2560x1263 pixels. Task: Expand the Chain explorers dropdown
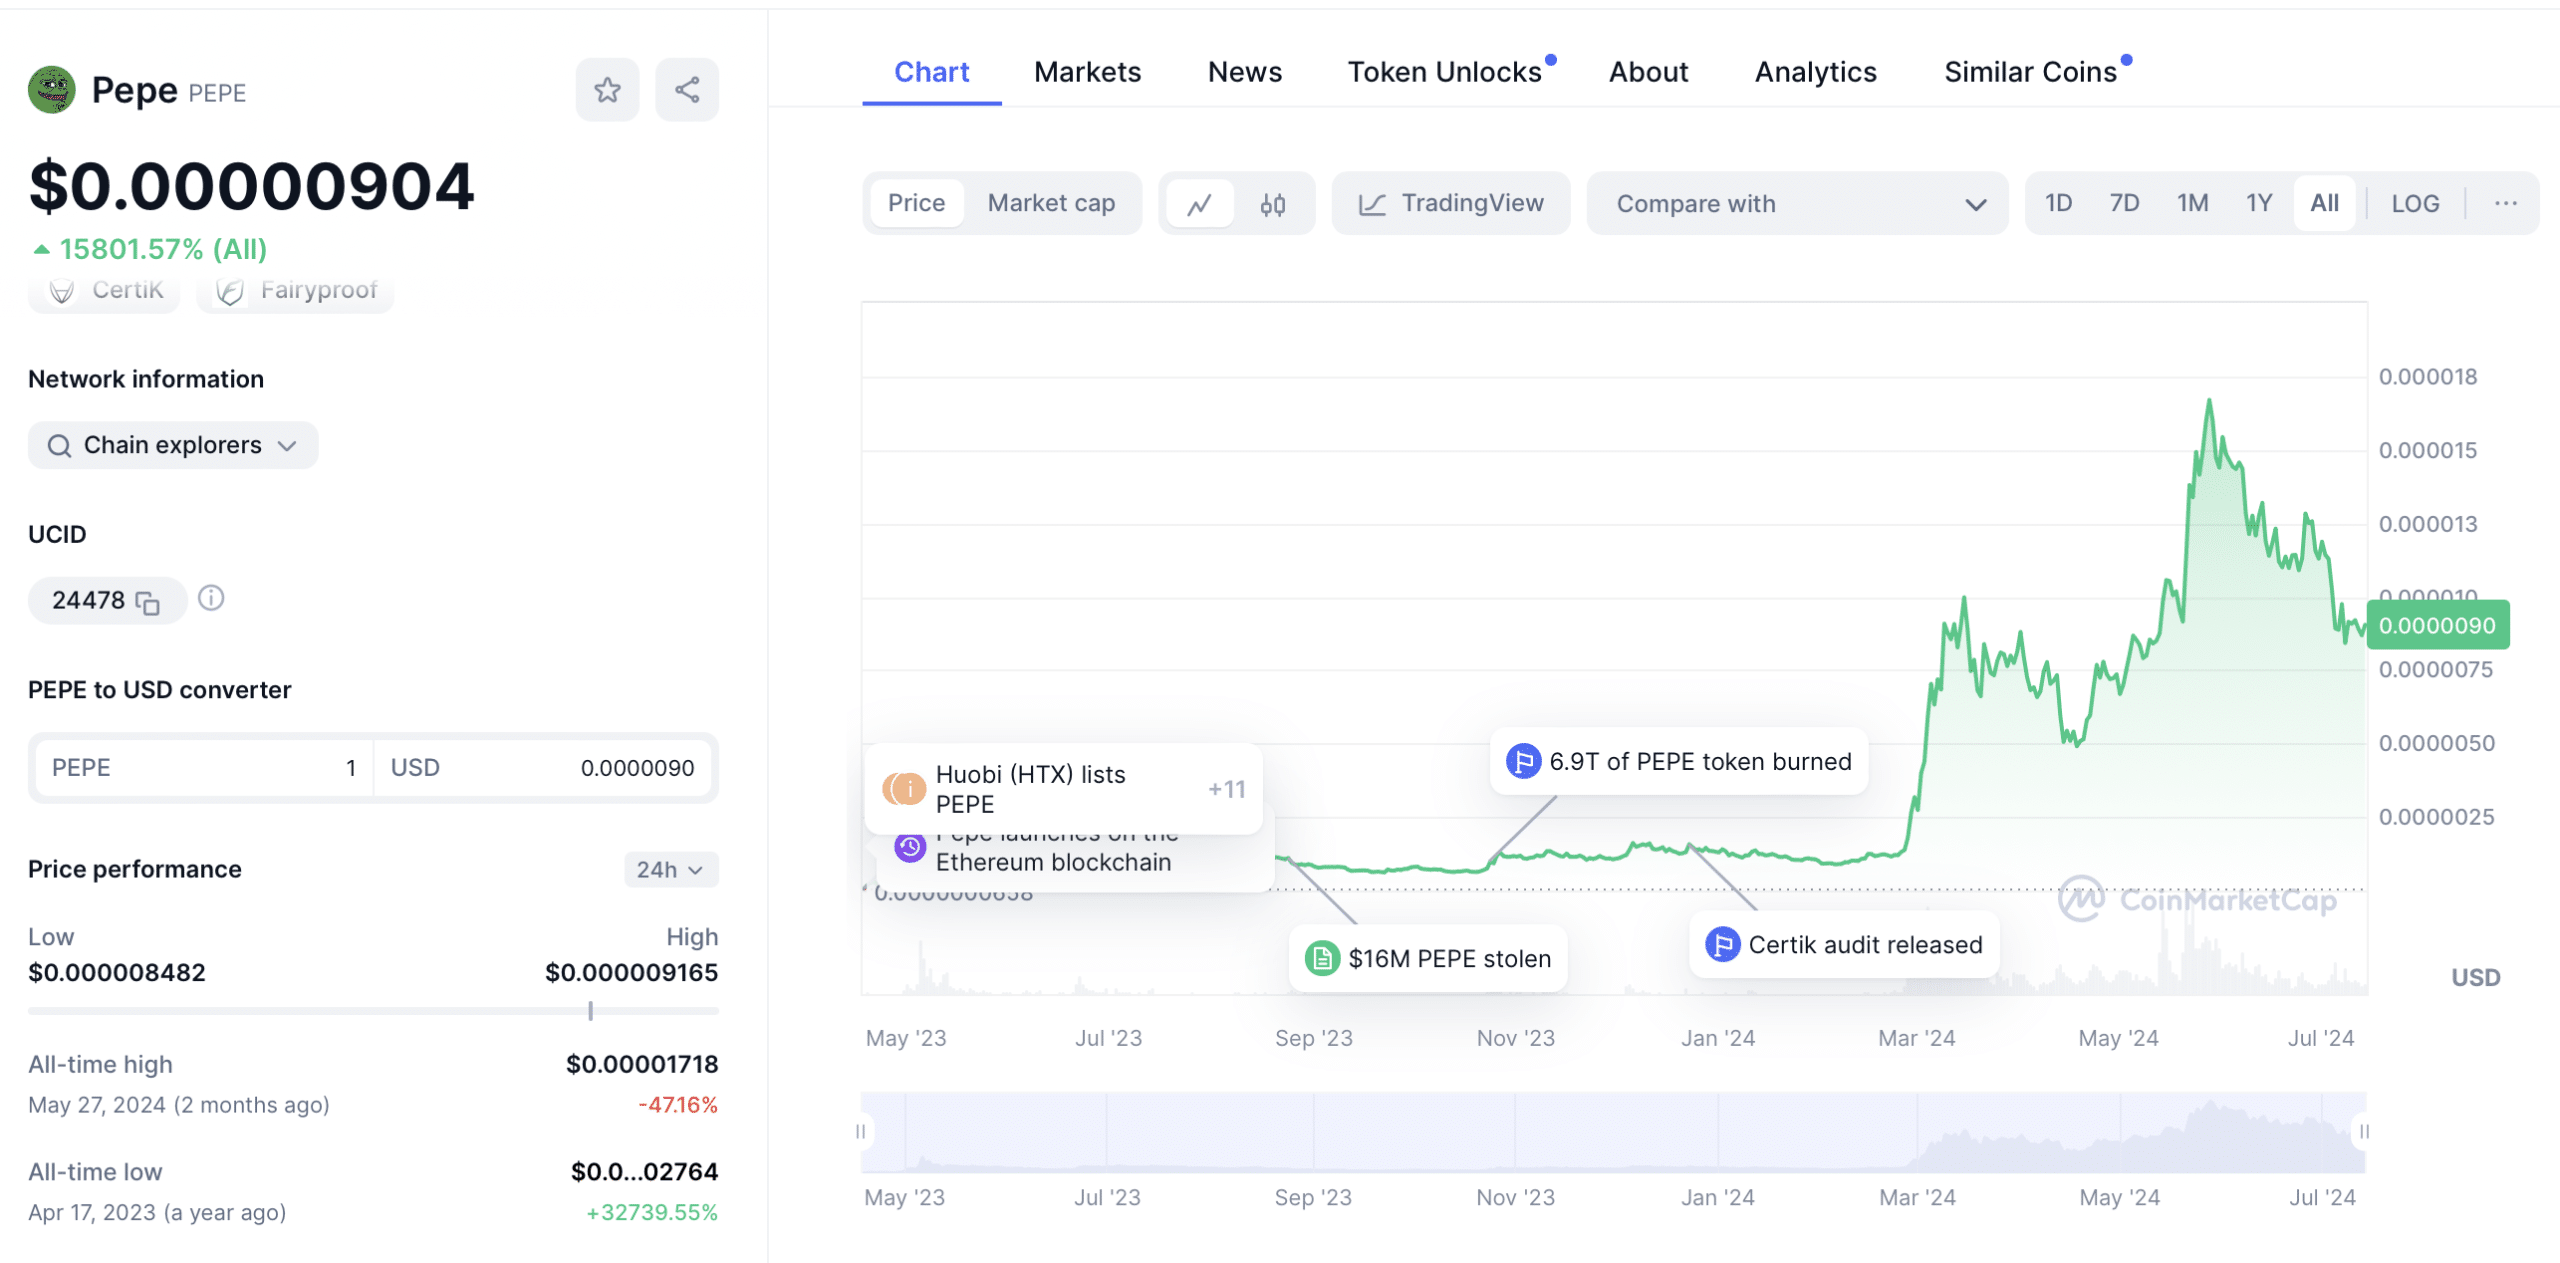(x=173, y=445)
